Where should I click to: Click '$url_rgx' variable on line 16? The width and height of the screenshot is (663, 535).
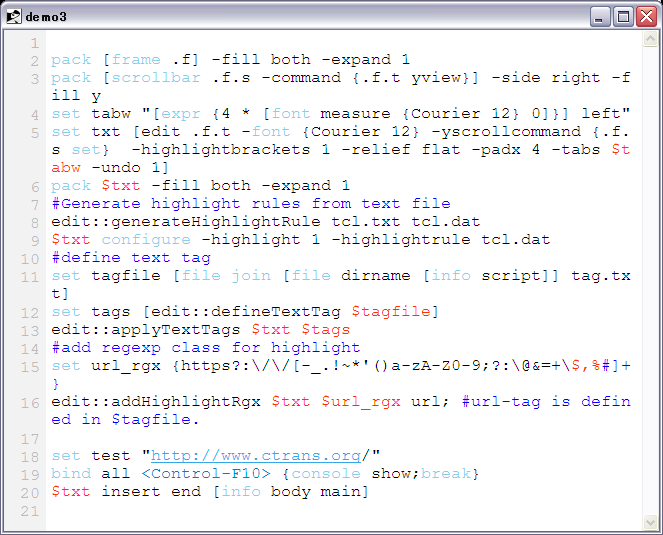pos(361,401)
